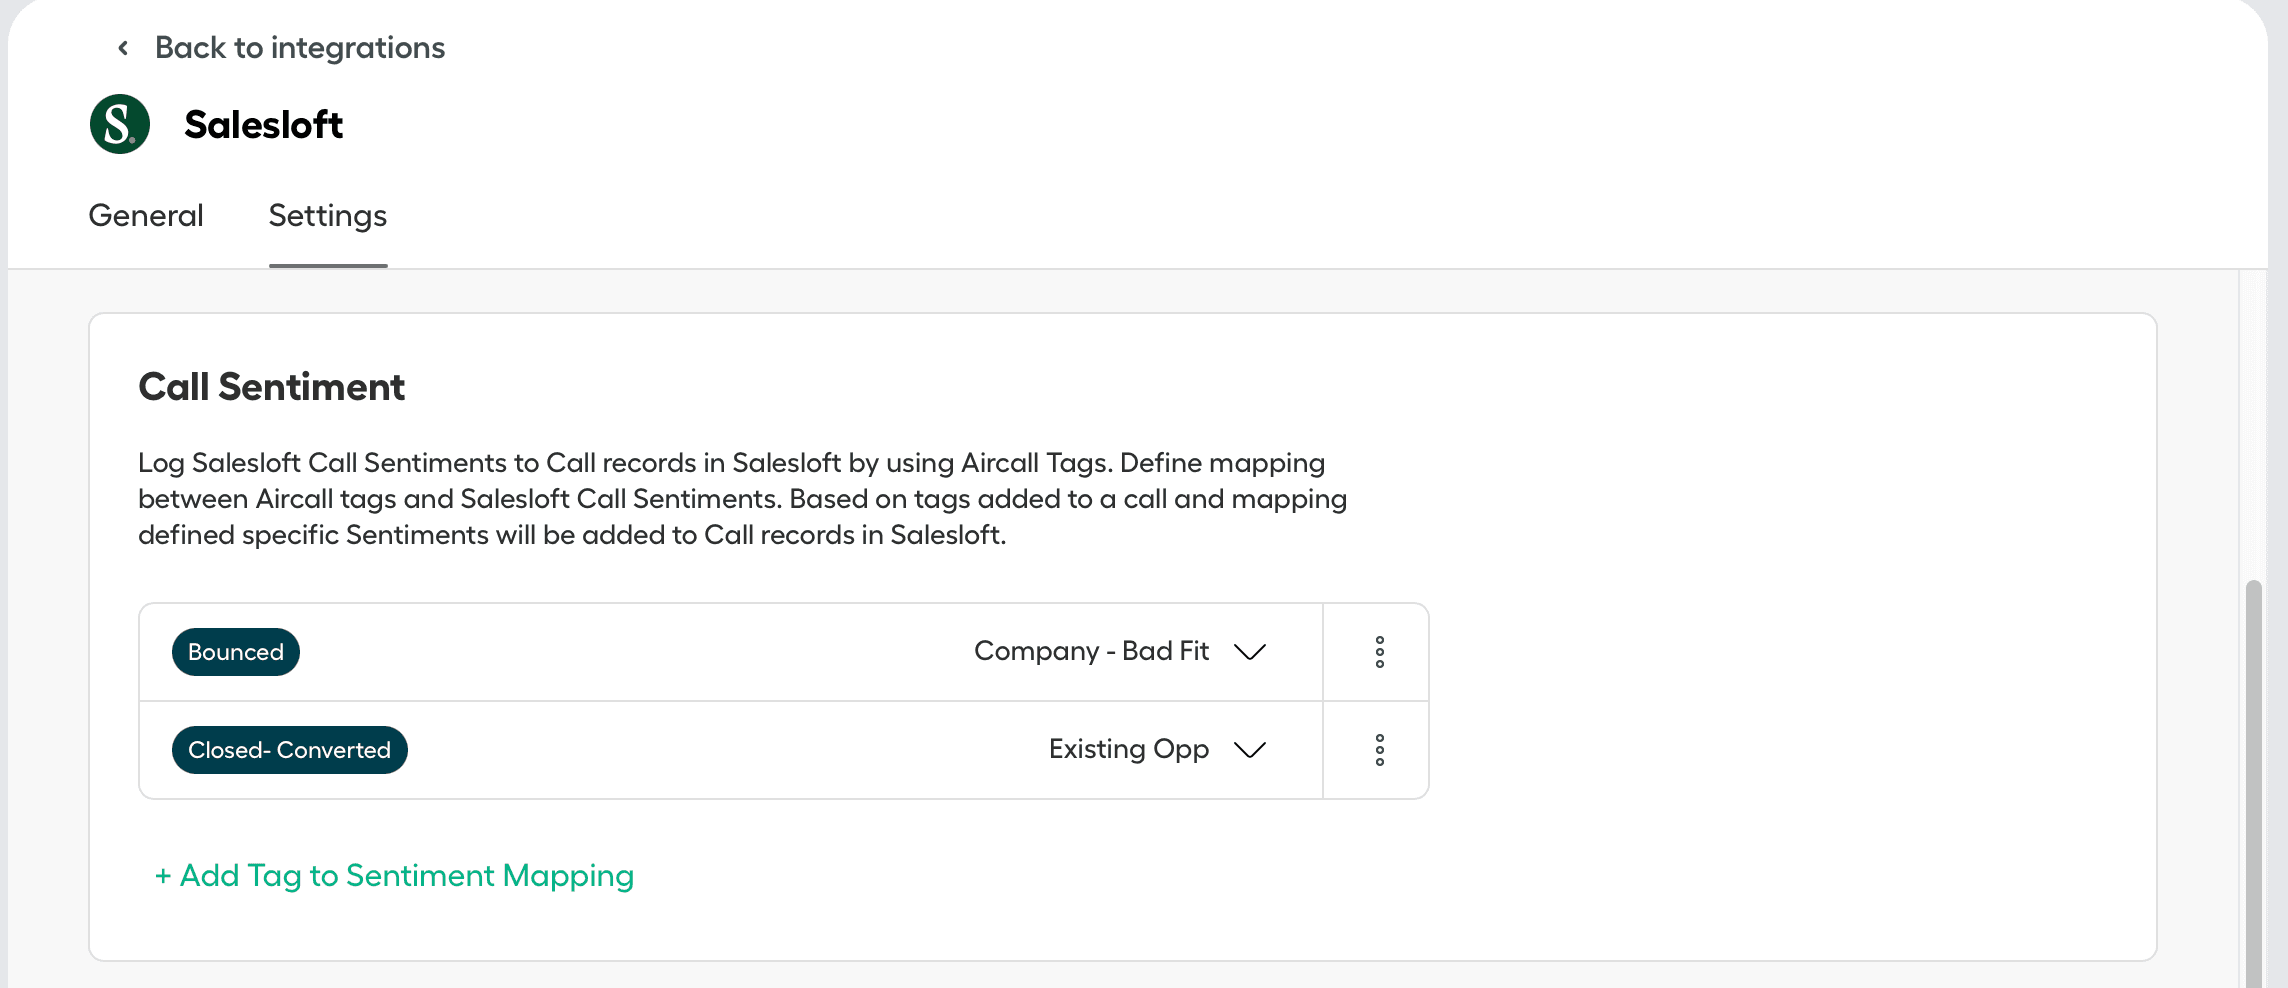This screenshot has width=2288, height=988.
Task: Click the Call Sentiment heading
Action: [x=271, y=387]
